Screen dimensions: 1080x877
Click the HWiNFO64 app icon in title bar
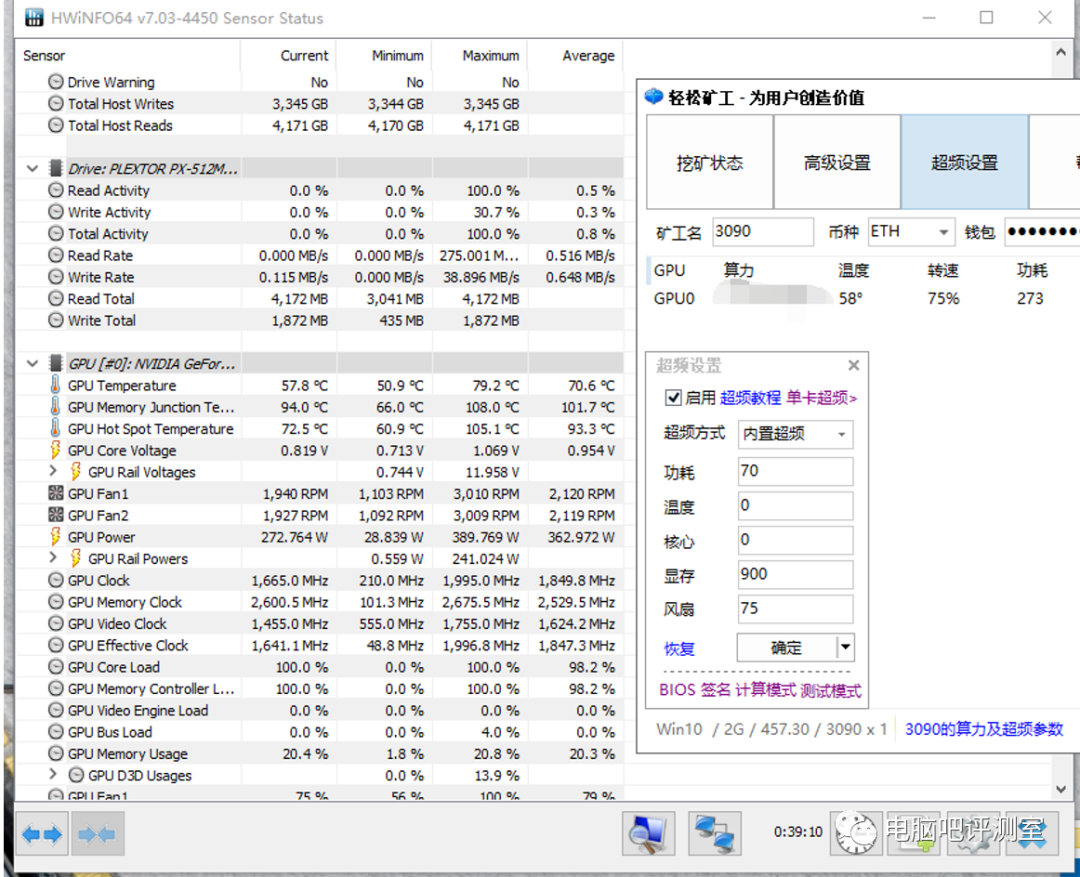(x=33, y=17)
